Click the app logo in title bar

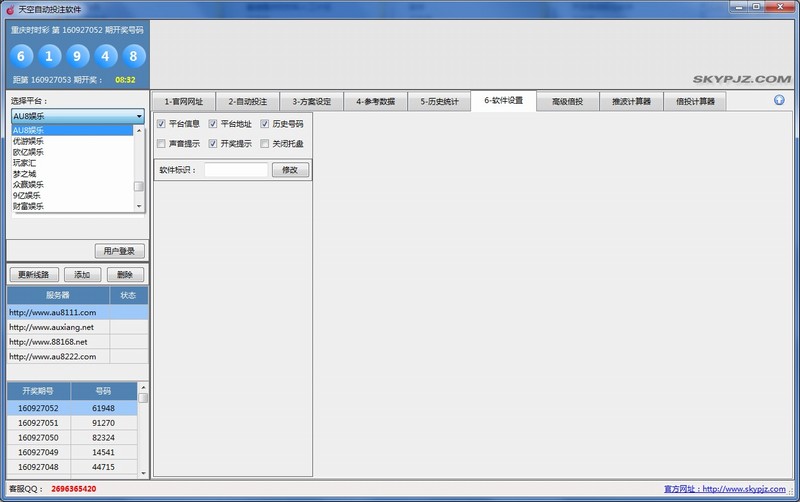click(9, 8)
